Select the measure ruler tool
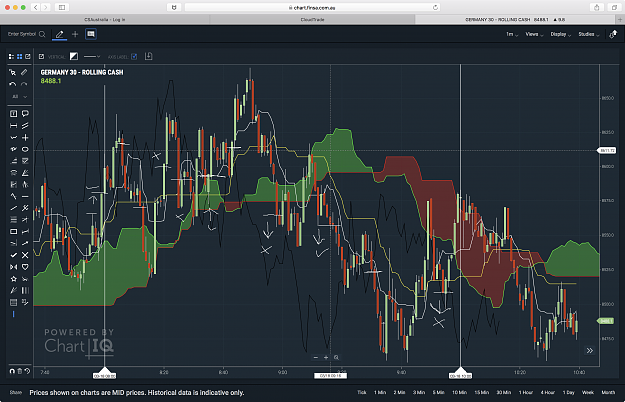The image size is (625, 402). click(x=25, y=73)
